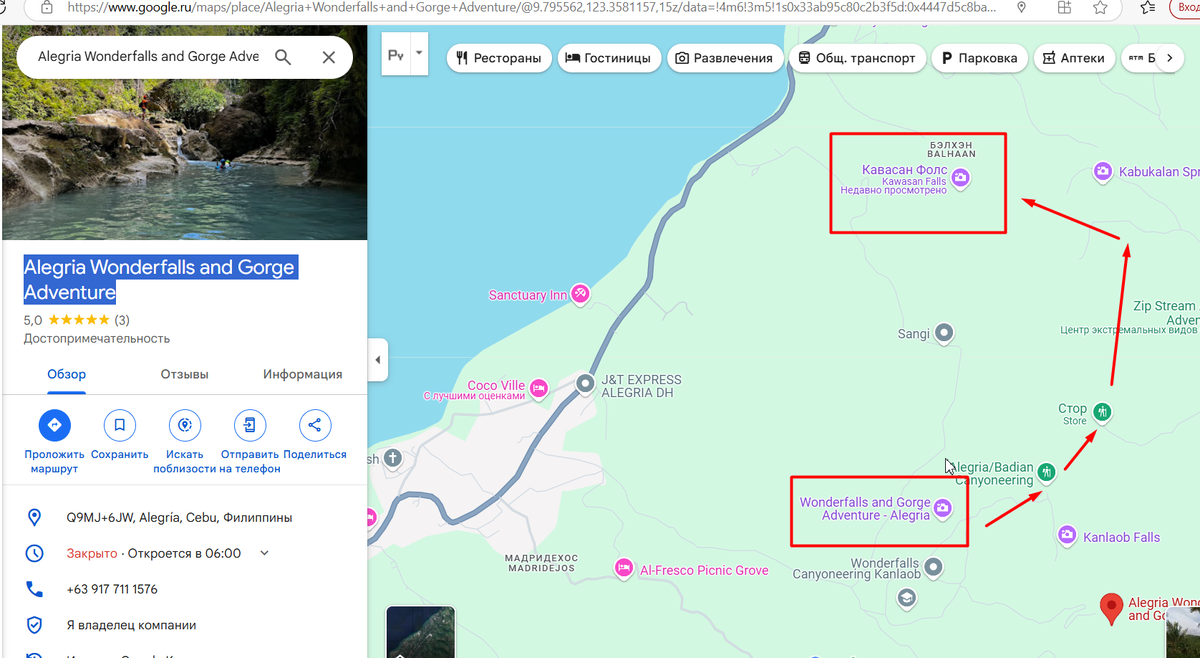This screenshot has height=658, width=1200.
Task: Click the 5,0 star rating
Action: pyautogui.click(x=67, y=320)
